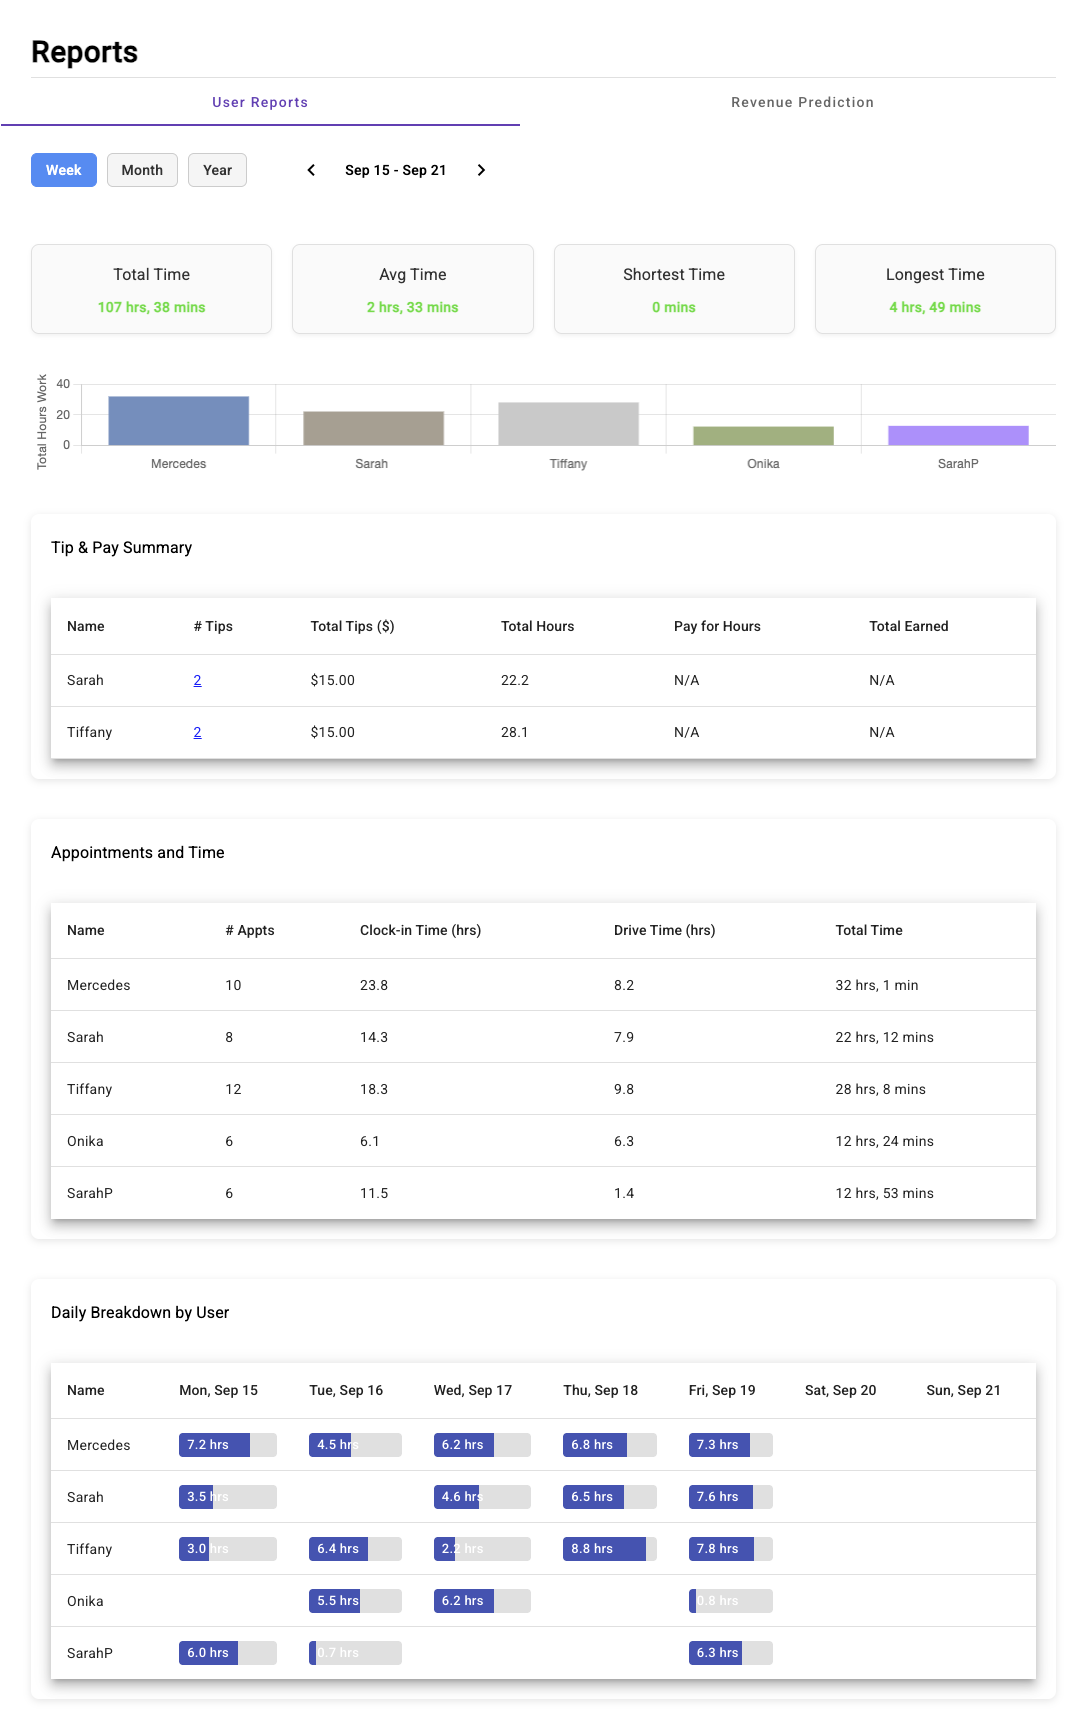The image size is (1082, 1736).
Task: Click the Mon, Sep 15 column header
Action: tap(218, 1390)
